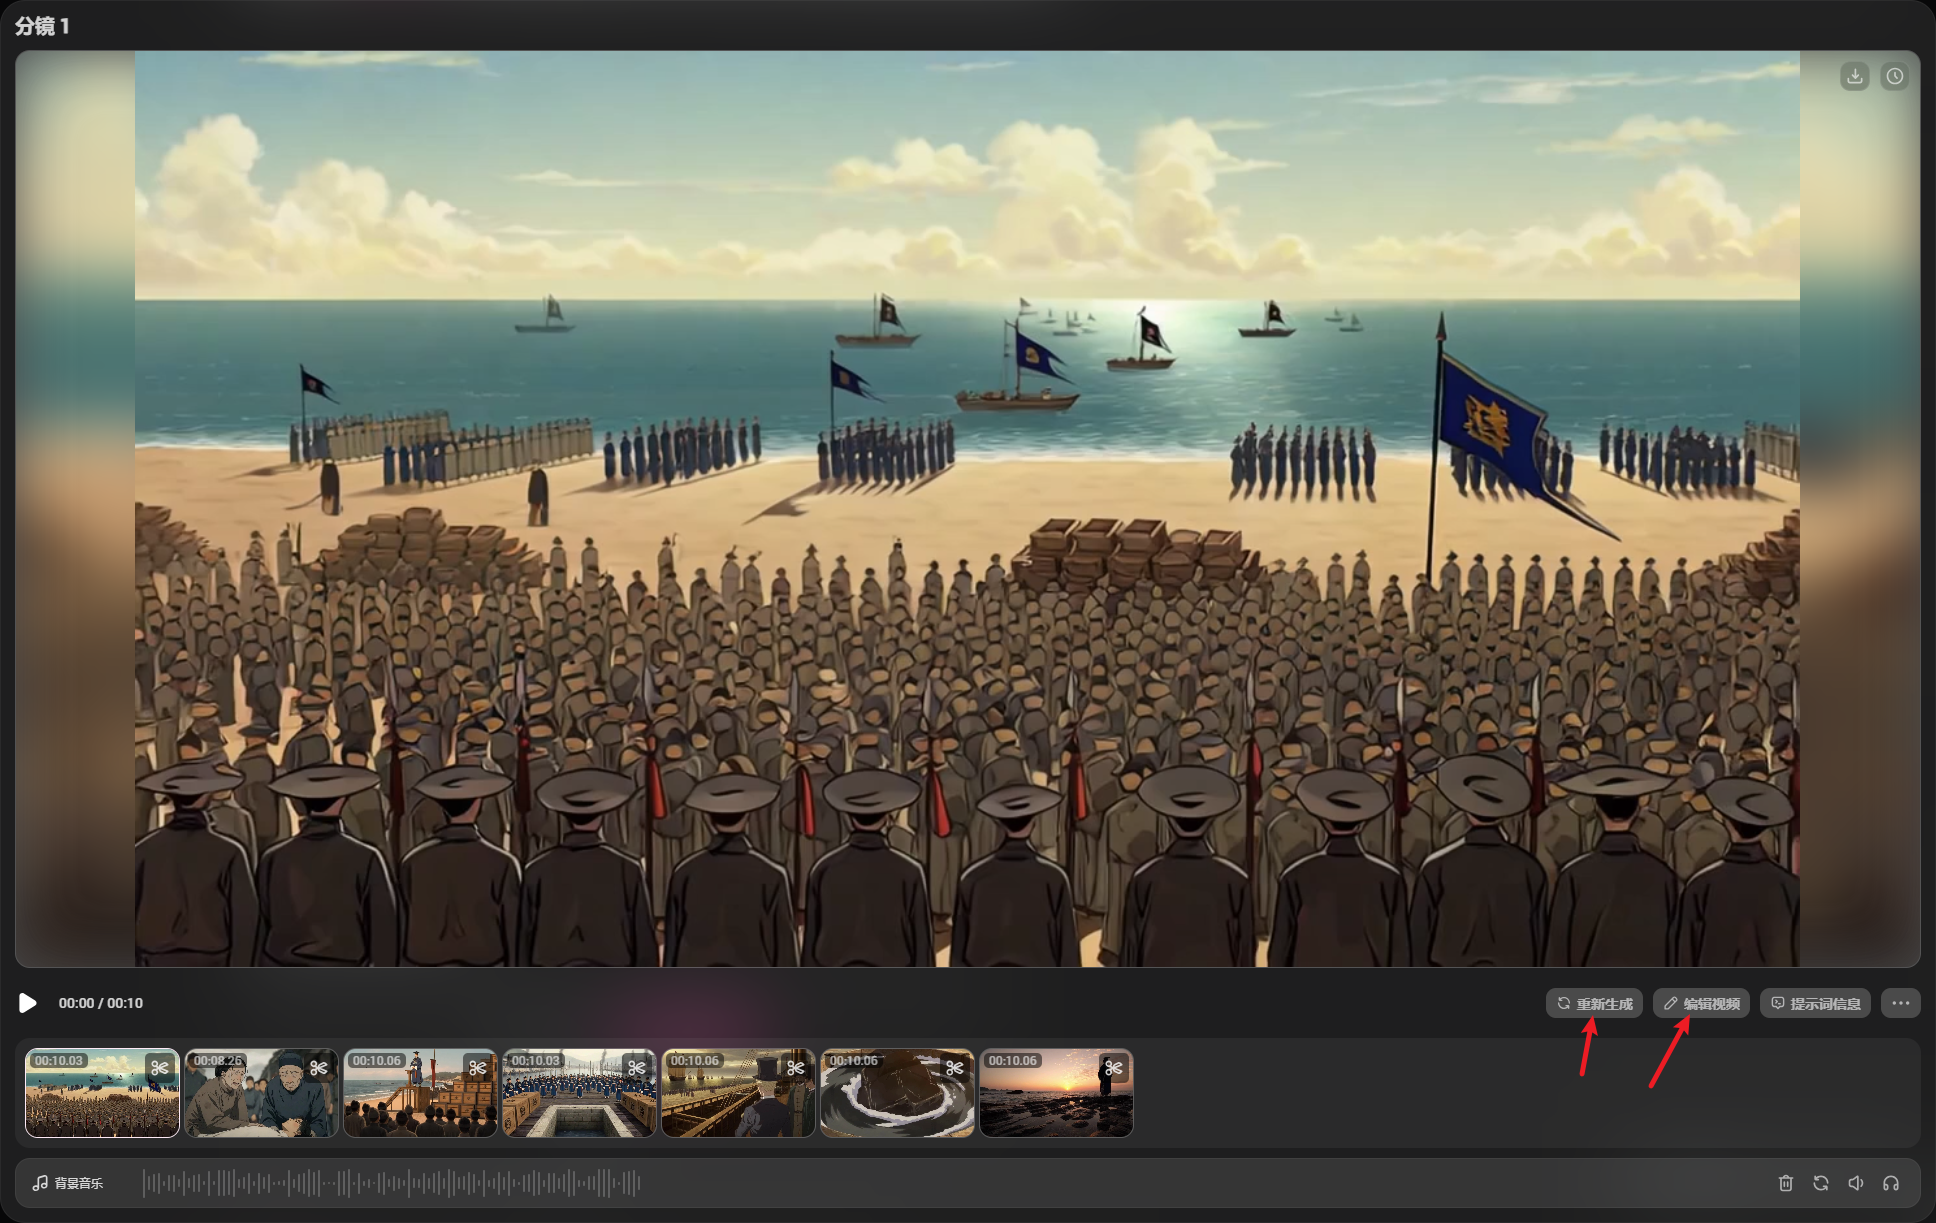This screenshot has width=1936, height=1223.
Task: Click the download icon on the video preview
Action: click(1854, 77)
